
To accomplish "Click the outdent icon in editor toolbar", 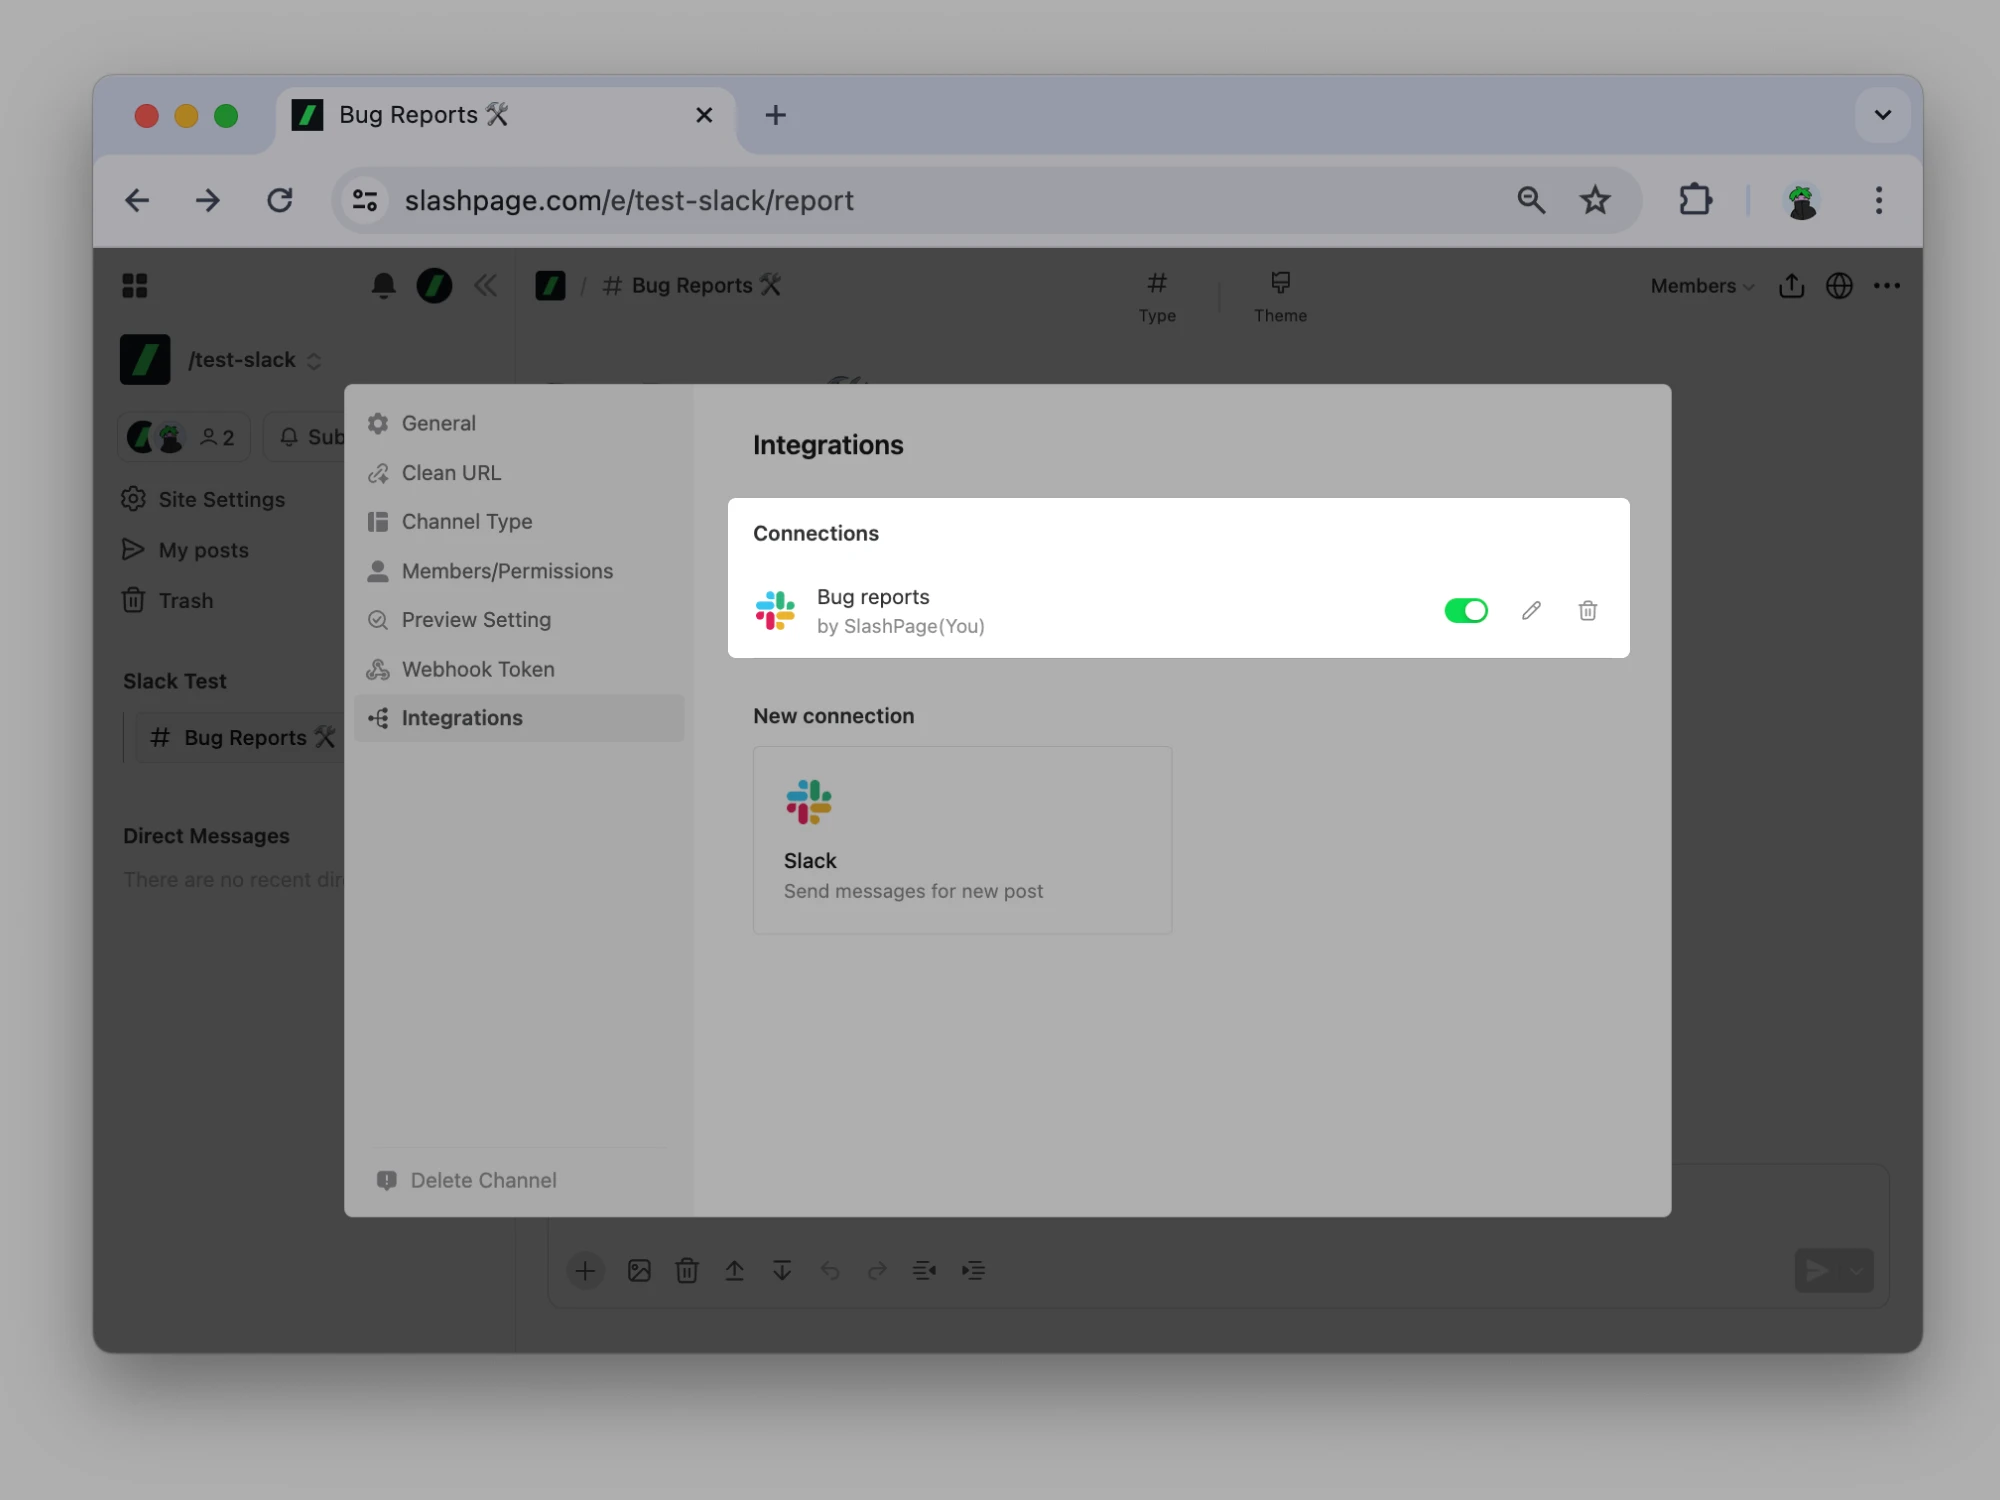I will point(925,1271).
